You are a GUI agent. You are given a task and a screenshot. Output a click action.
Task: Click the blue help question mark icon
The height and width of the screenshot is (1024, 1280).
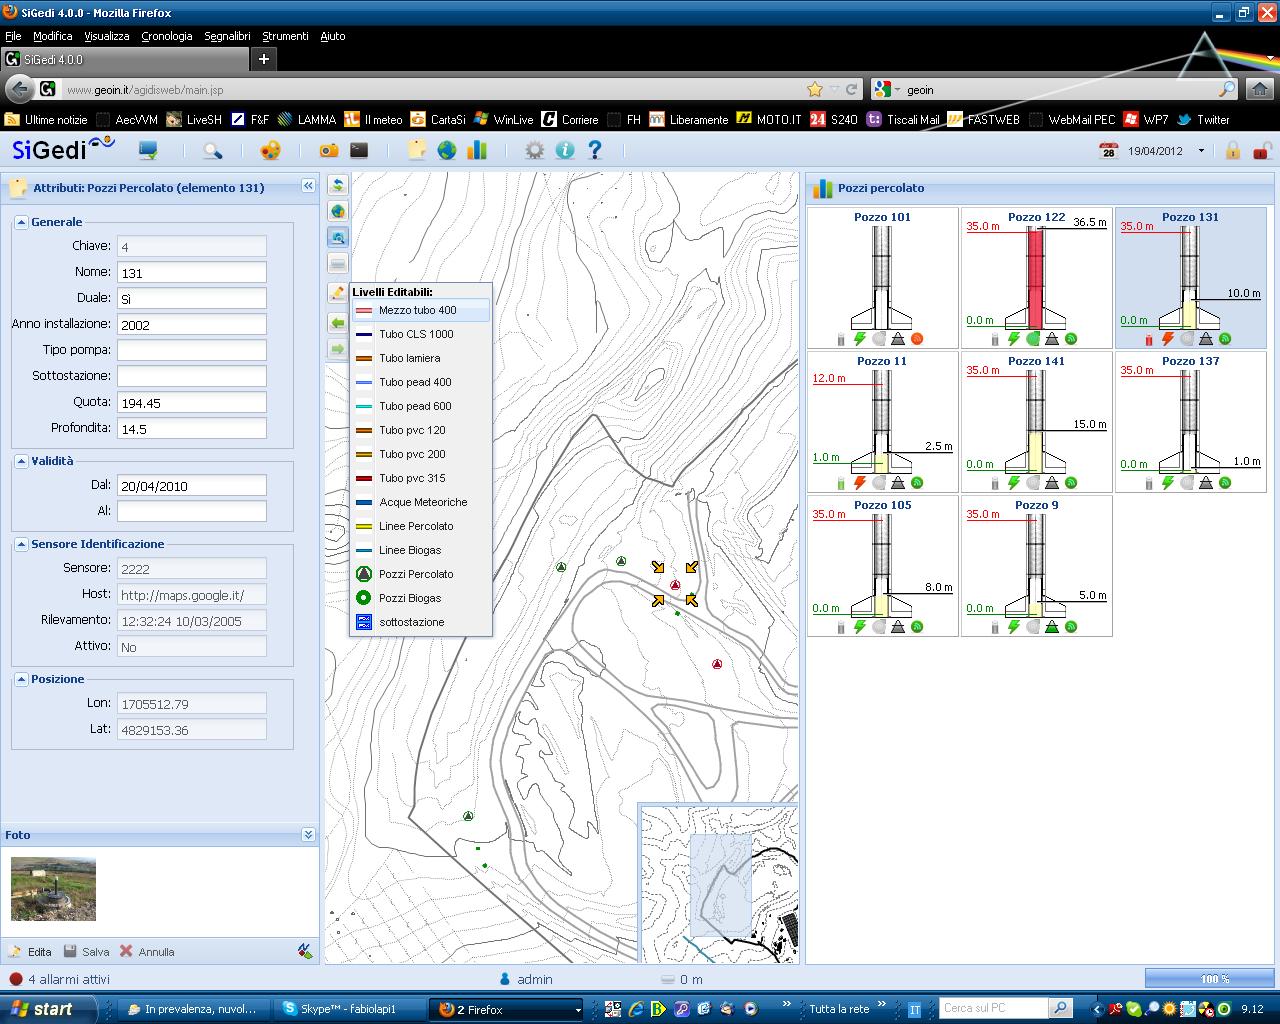595,151
